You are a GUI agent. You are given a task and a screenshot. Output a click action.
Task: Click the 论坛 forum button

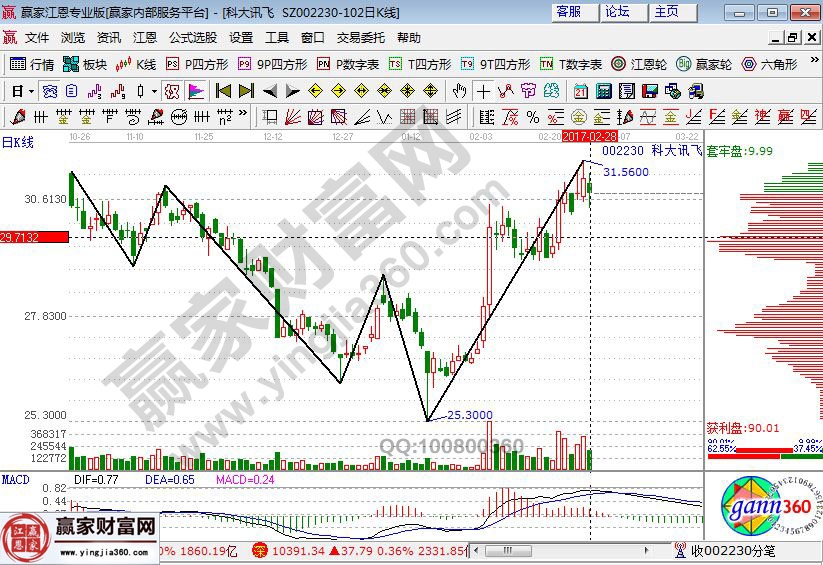[x=618, y=12]
